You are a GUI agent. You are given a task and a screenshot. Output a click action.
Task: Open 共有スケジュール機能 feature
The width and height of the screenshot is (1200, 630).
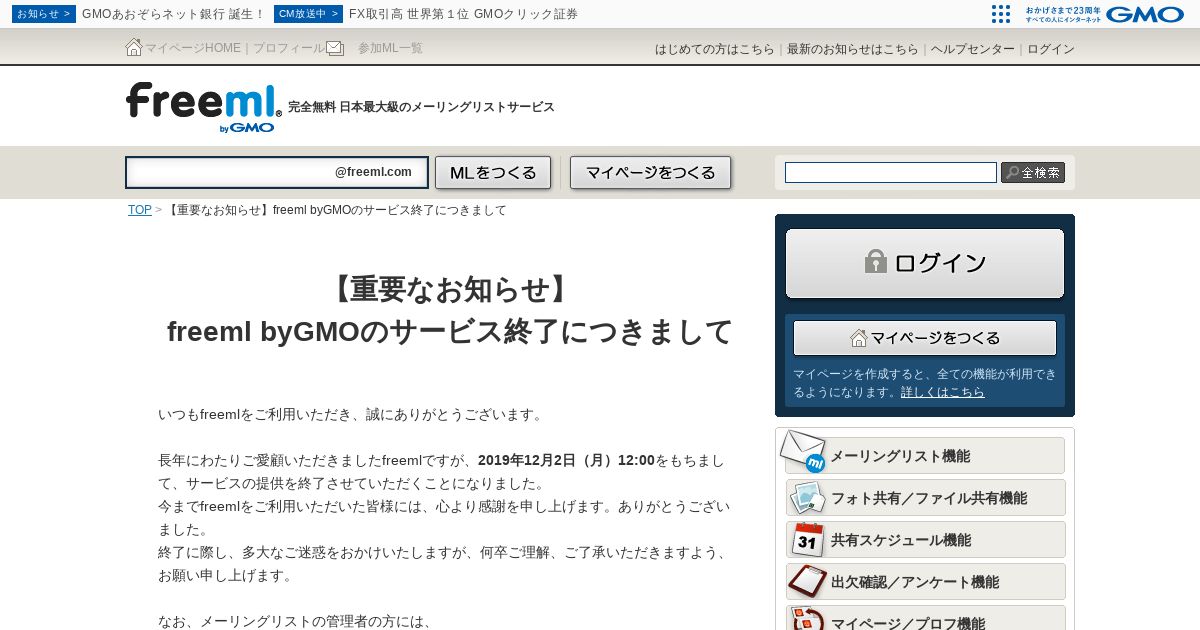tap(925, 540)
